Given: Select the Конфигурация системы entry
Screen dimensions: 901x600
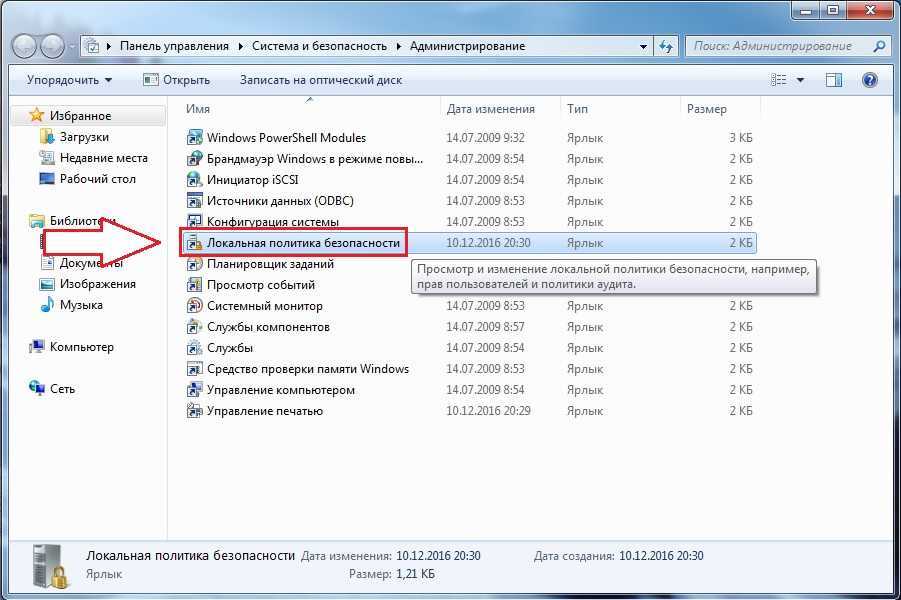Looking at the screenshot, I should click(272, 222).
